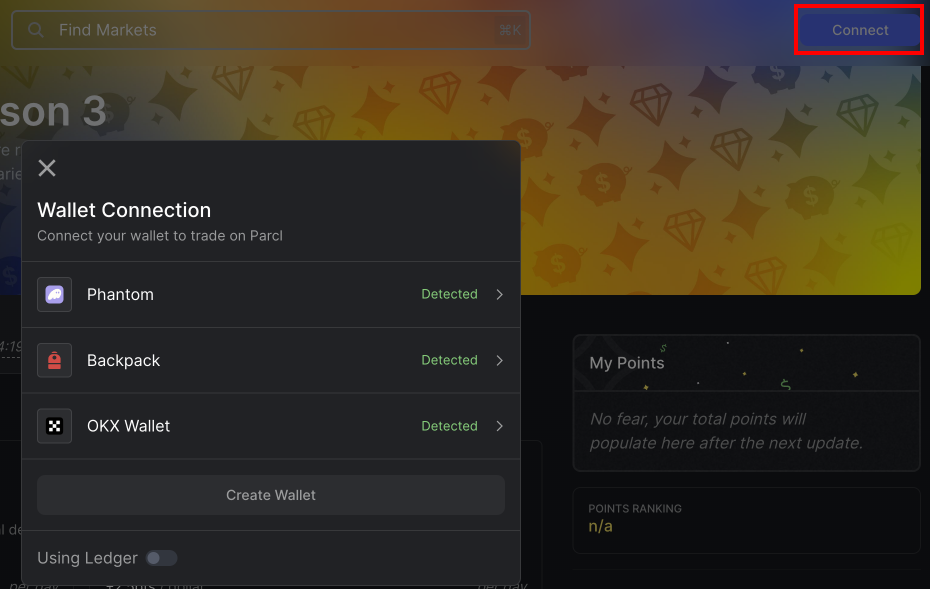This screenshot has width=930, height=589.
Task: Expand the Backpack row chevron arrow
Action: pos(499,360)
